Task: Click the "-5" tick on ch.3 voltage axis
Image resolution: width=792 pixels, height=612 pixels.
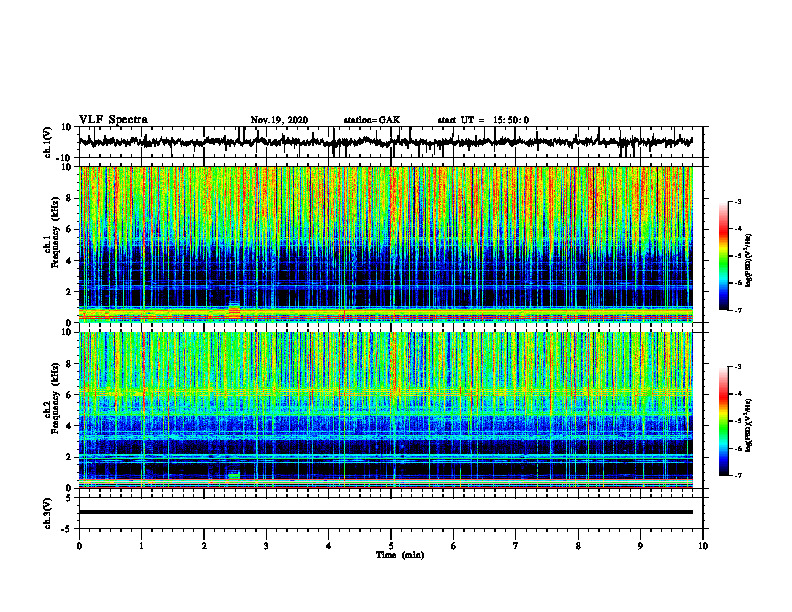Action: click(67, 529)
